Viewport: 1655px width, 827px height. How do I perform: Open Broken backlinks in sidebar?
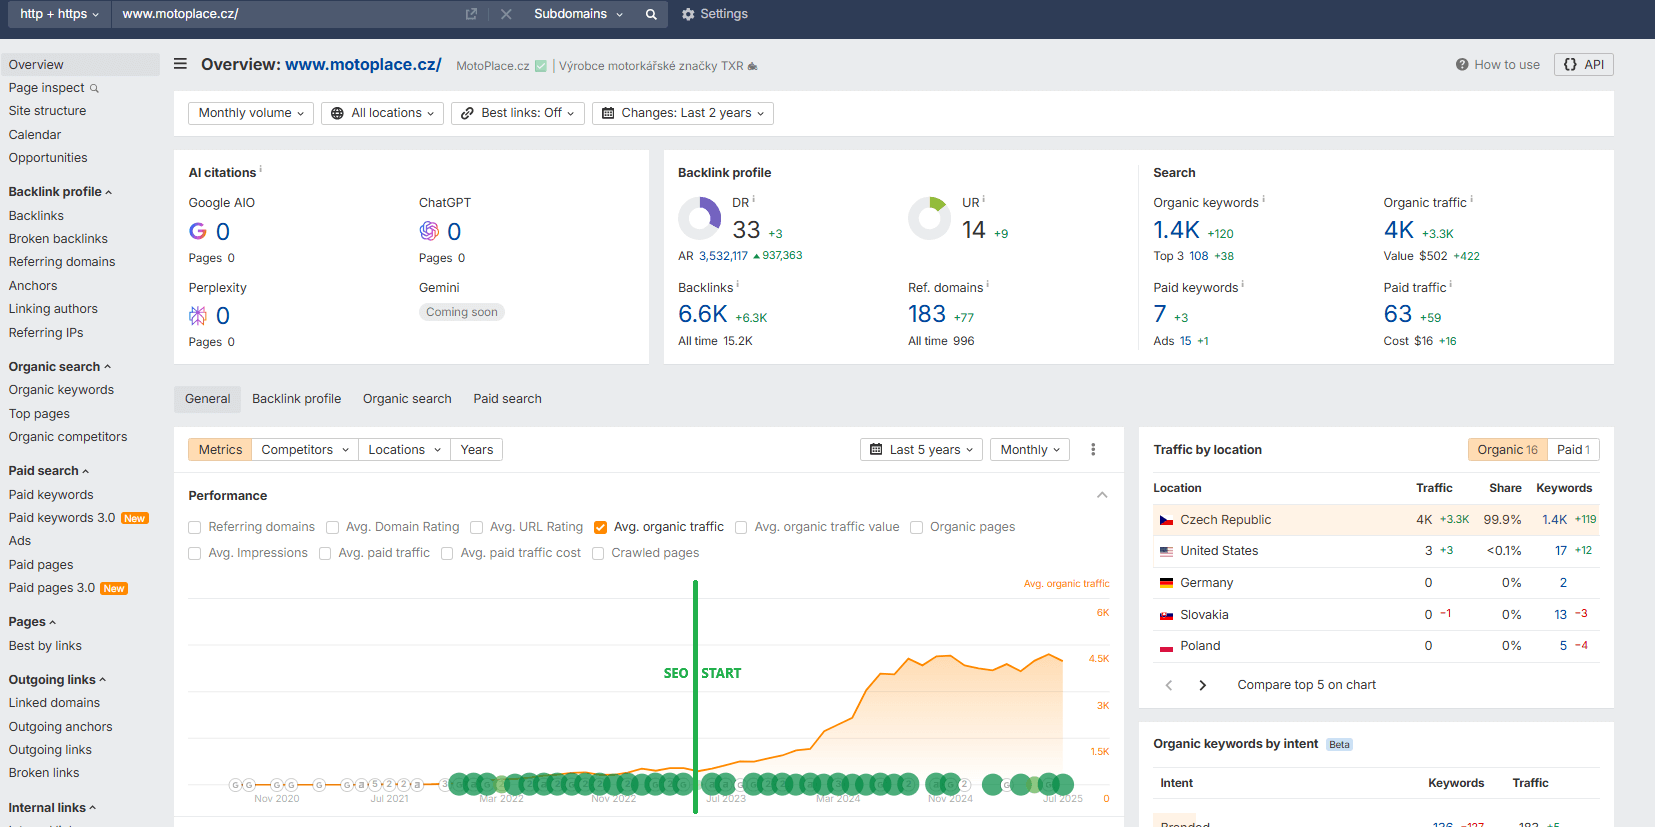coord(58,239)
